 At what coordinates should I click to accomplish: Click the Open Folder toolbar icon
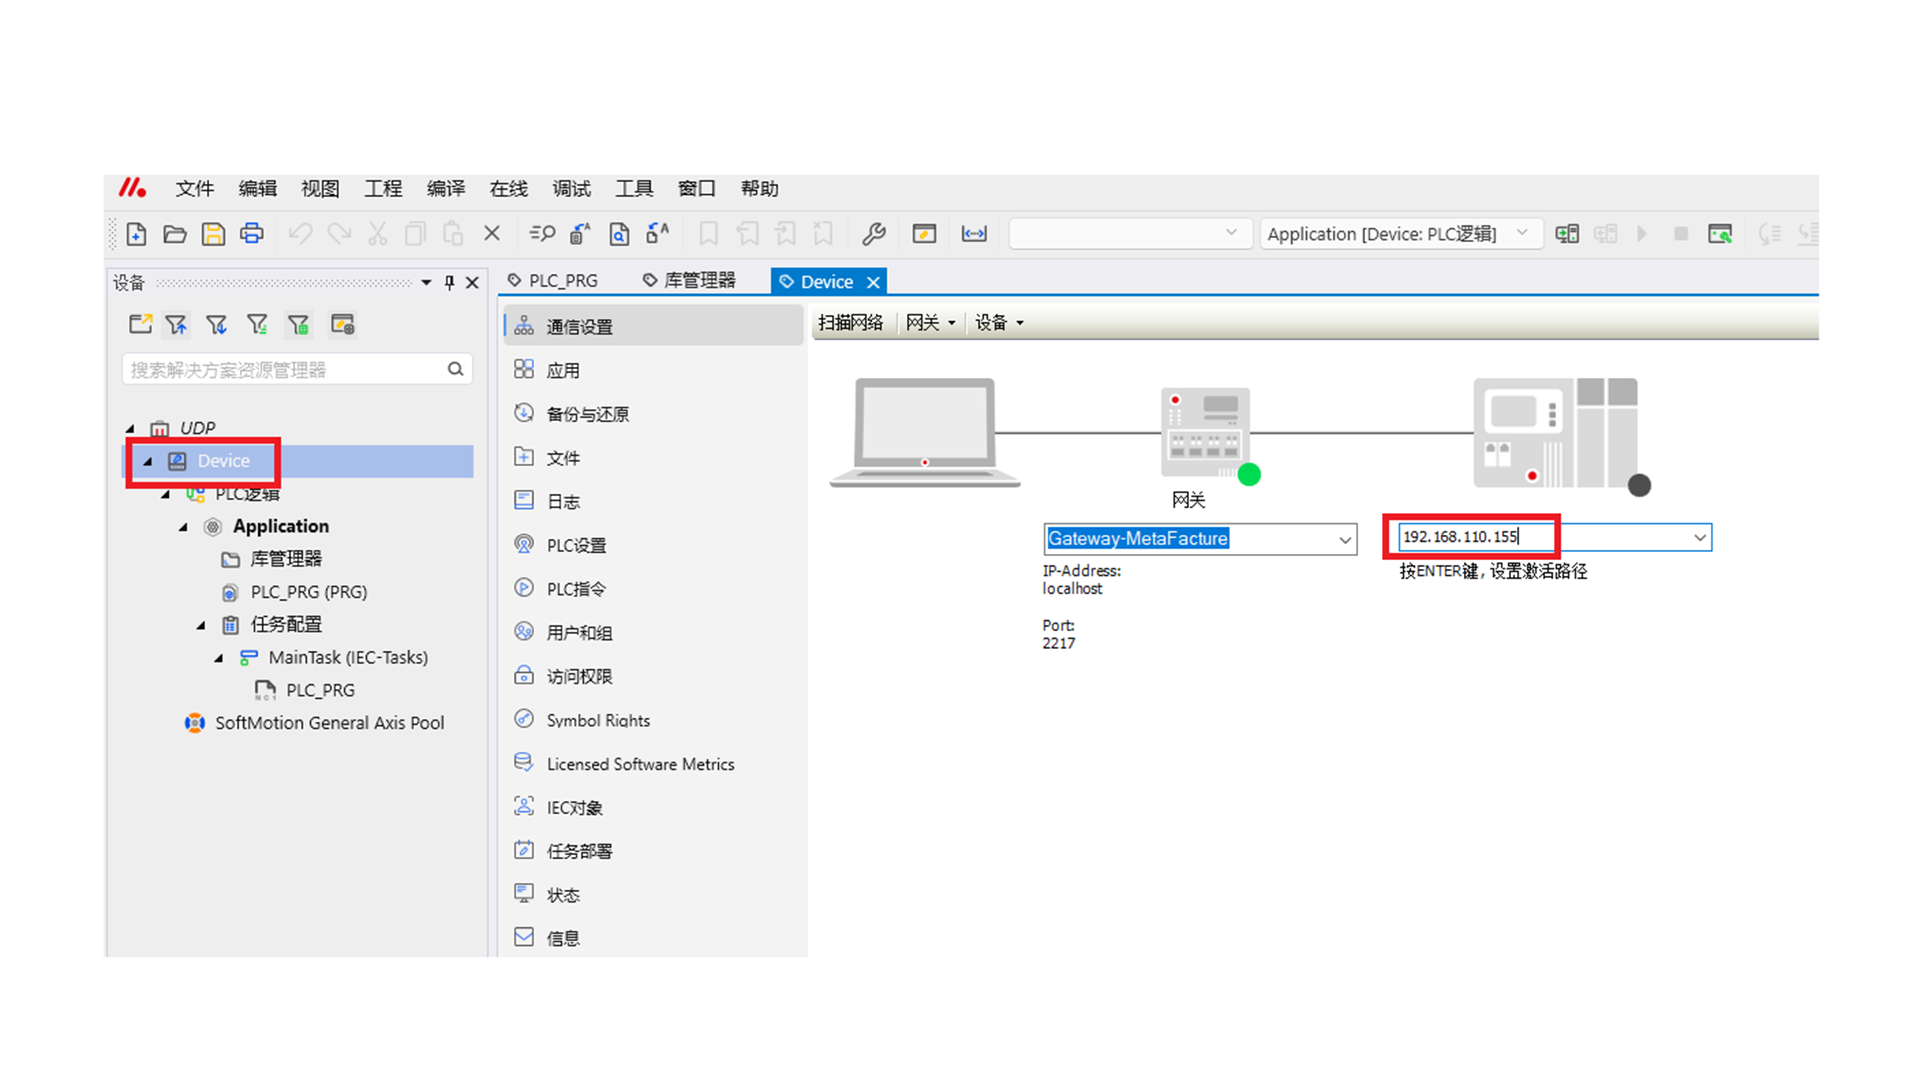tap(175, 234)
